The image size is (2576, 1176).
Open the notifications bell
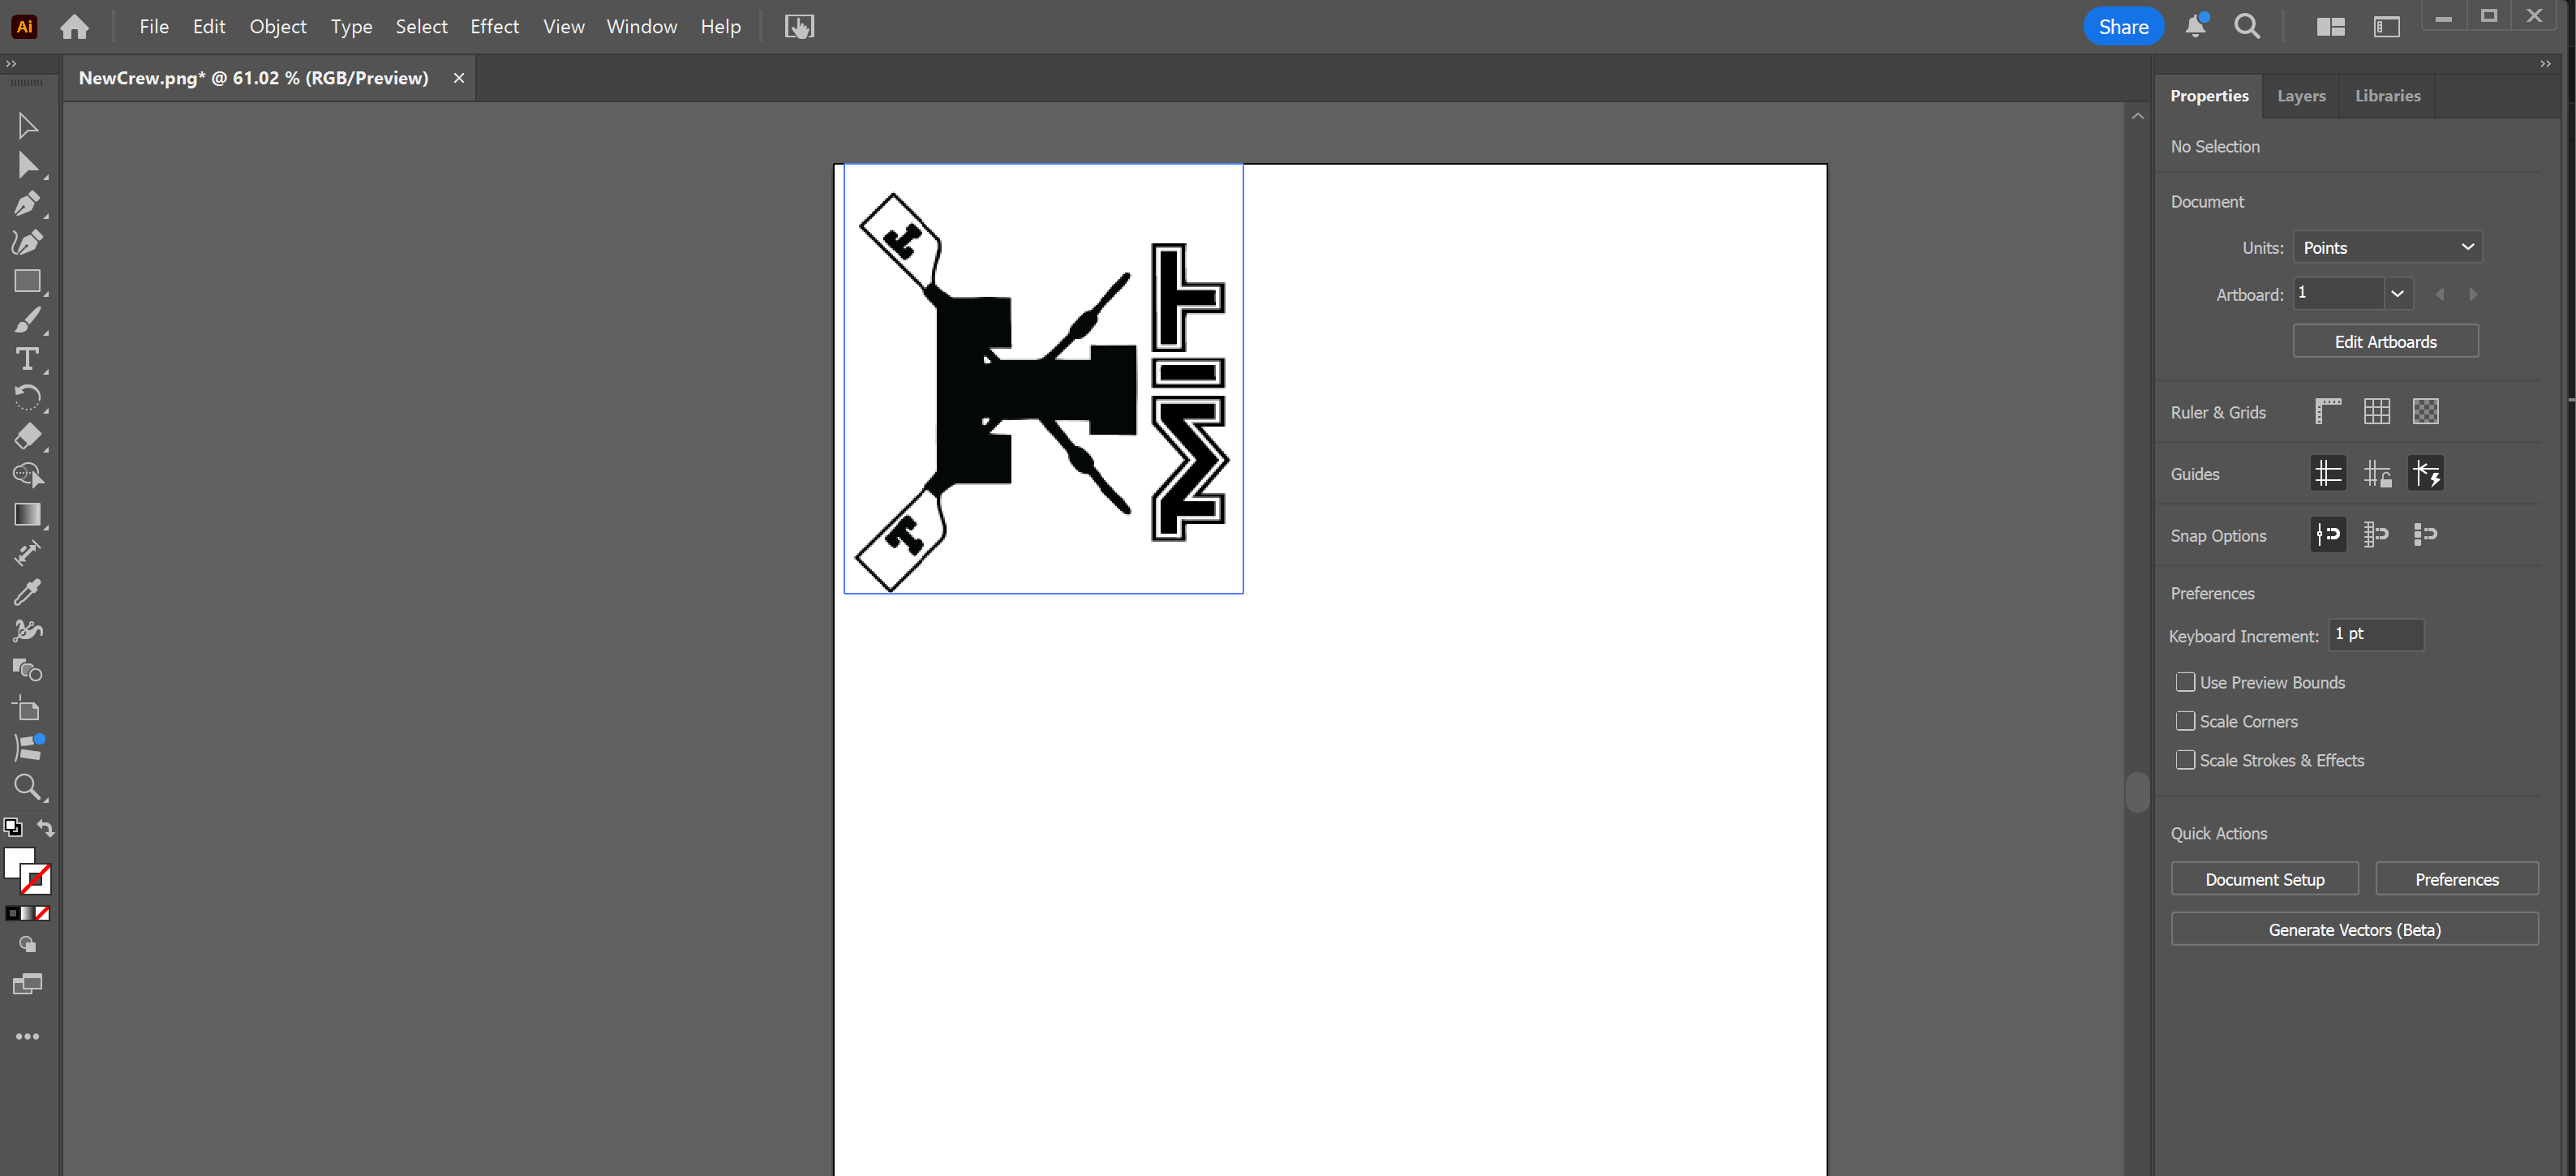2195,26
